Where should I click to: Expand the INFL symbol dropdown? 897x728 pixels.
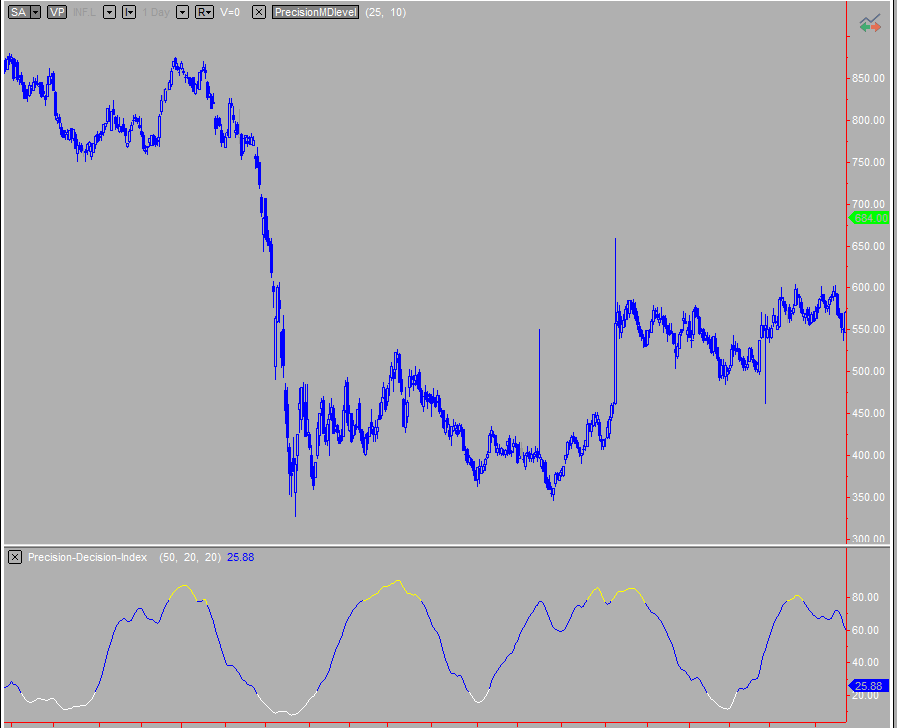pyautogui.click(x=109, y=12)
